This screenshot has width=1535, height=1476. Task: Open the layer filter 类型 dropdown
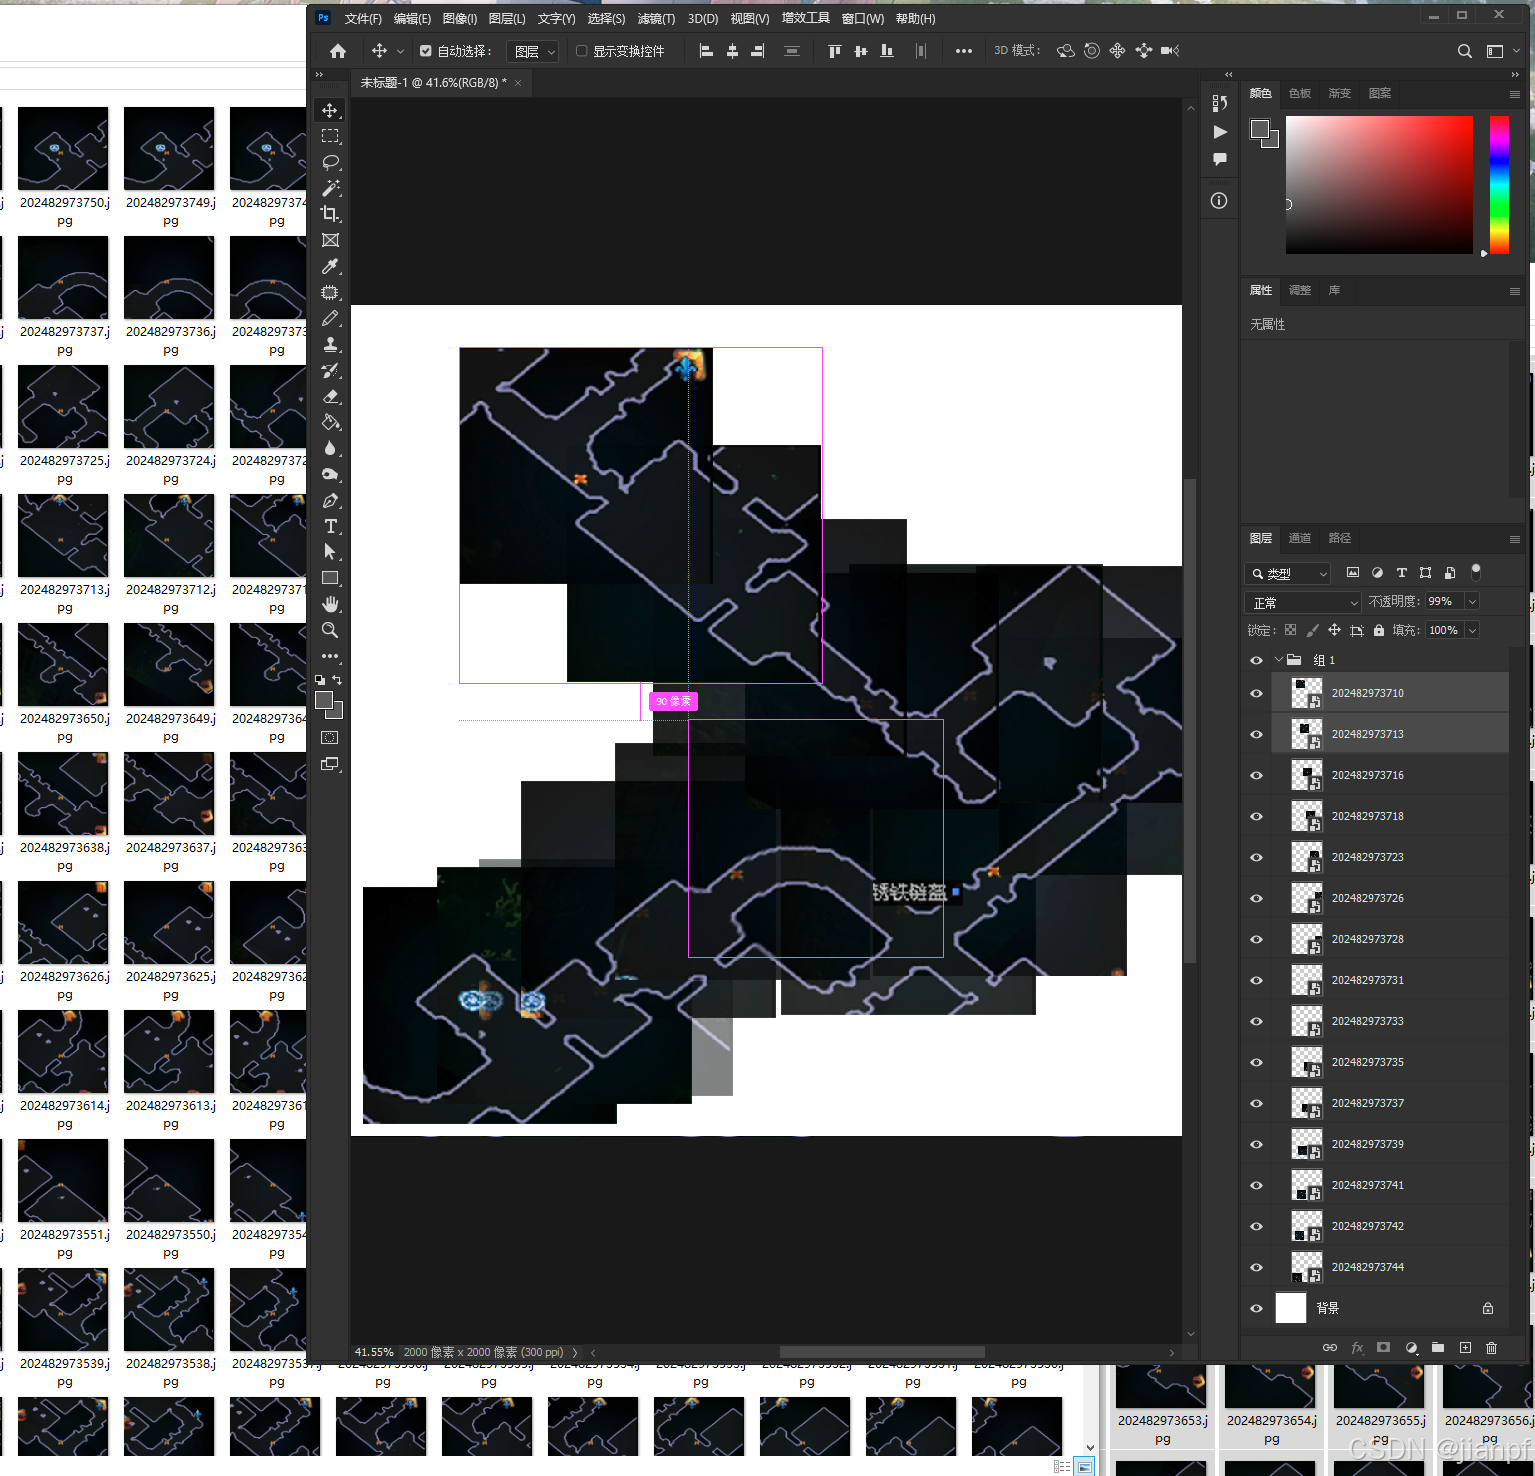pos(1287,573)
